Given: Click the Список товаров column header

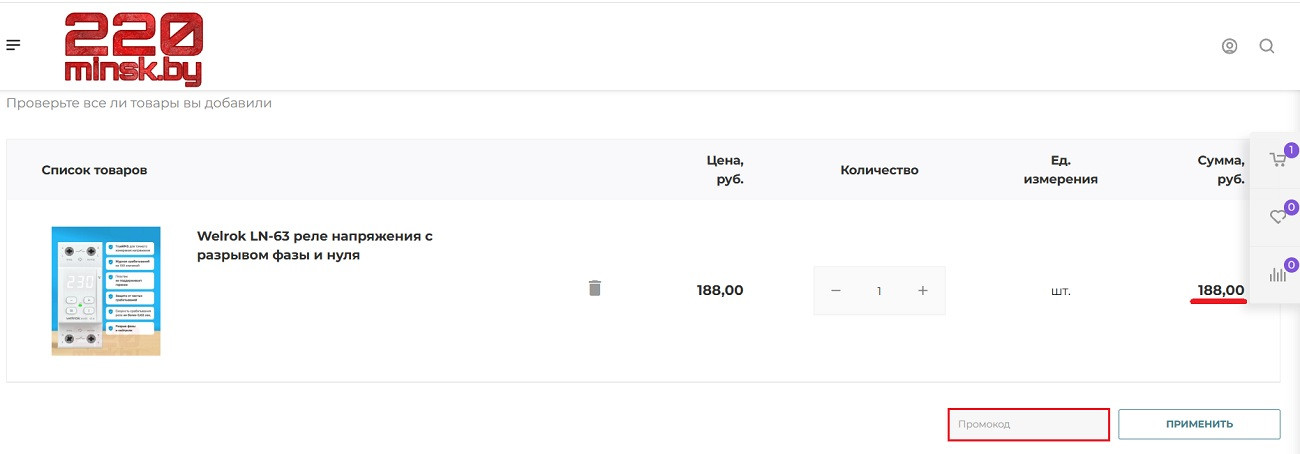Looking at the screenshot, I should (94, 170).
